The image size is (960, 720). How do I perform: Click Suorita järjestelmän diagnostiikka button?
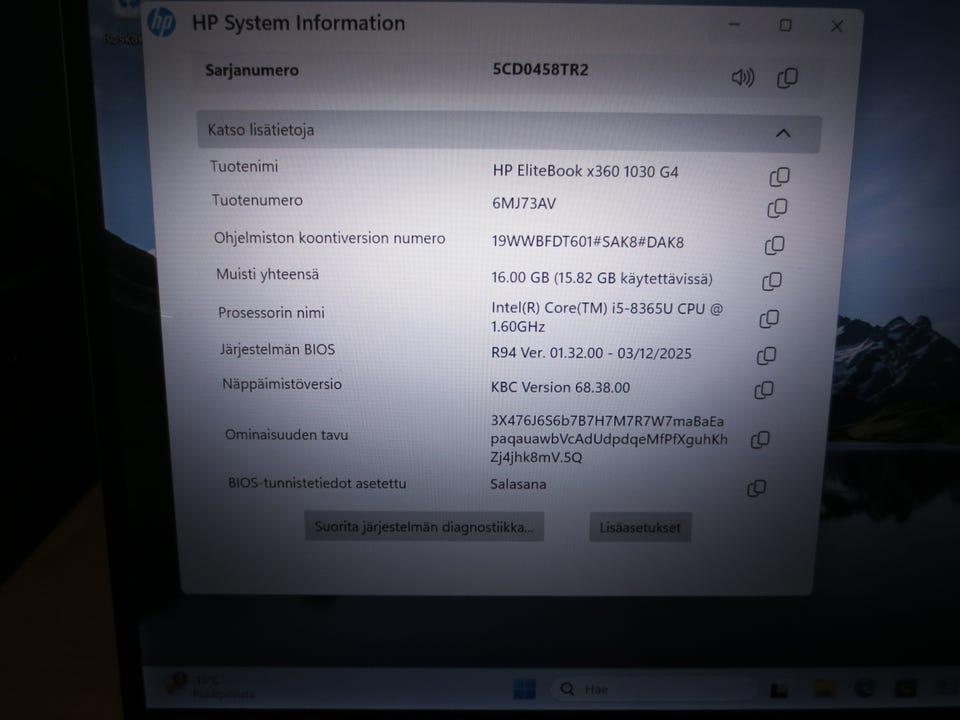pyautogui.click(x=424, y=527)
